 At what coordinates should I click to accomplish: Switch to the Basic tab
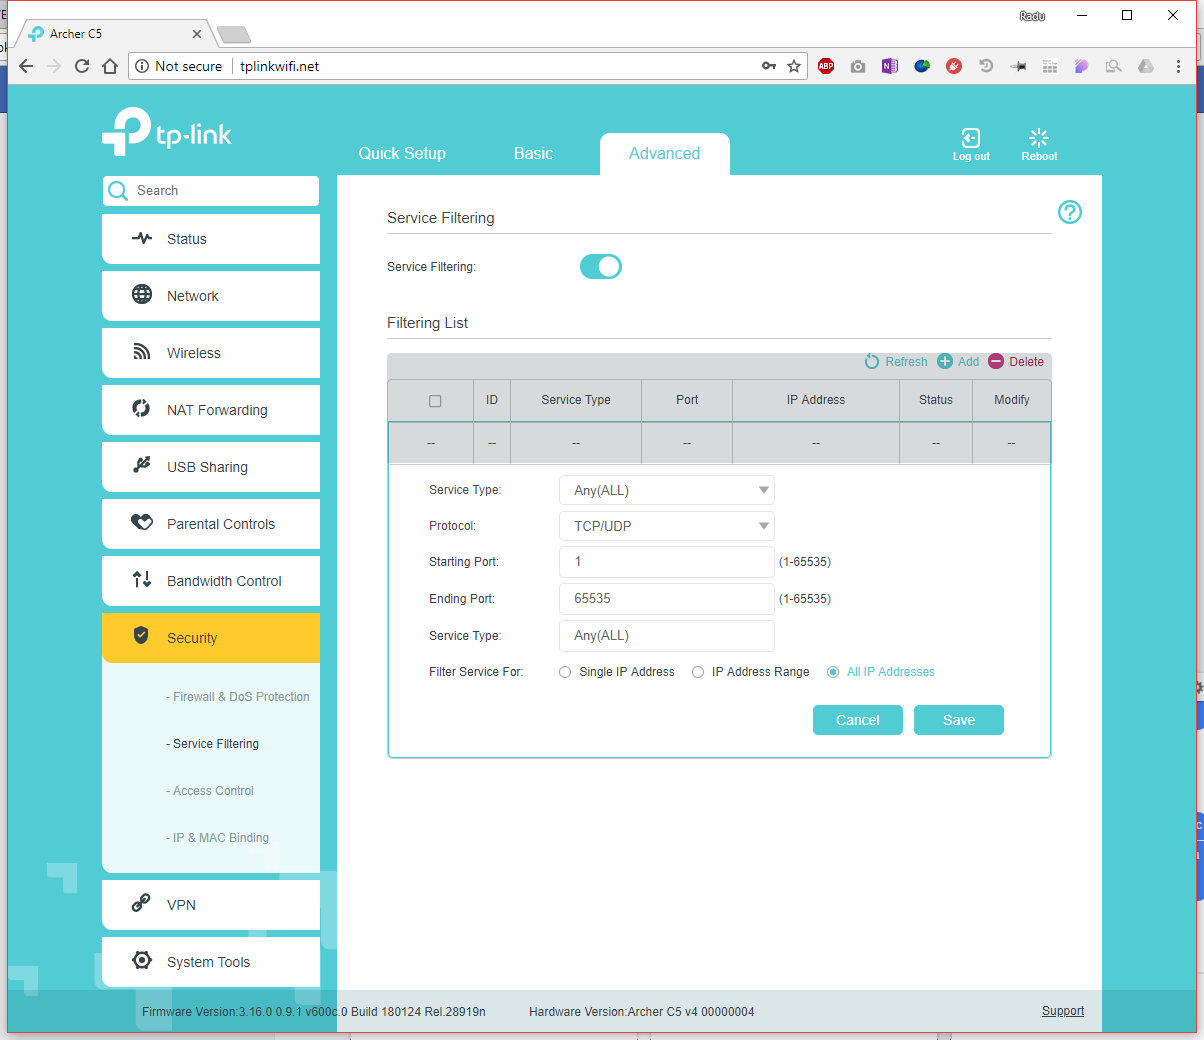coord(533,153)
